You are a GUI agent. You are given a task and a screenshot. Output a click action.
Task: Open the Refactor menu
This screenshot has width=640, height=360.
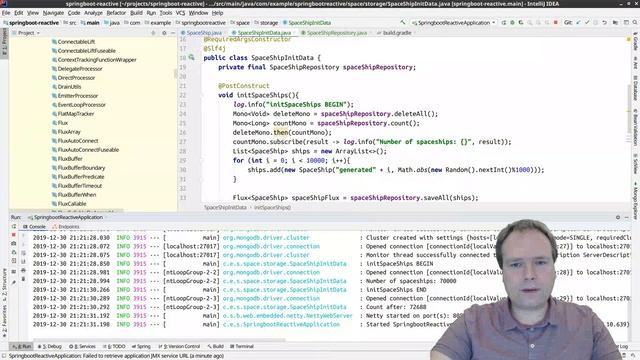click(x=116, y=13)
